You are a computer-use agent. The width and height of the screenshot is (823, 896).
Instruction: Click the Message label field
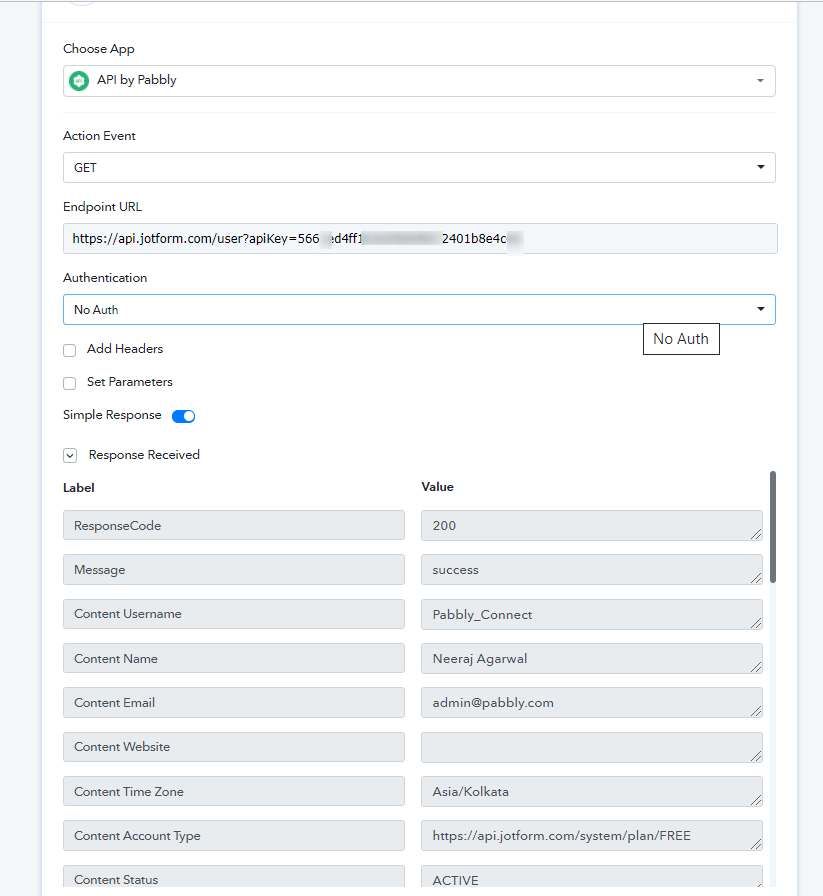[234, 569]
